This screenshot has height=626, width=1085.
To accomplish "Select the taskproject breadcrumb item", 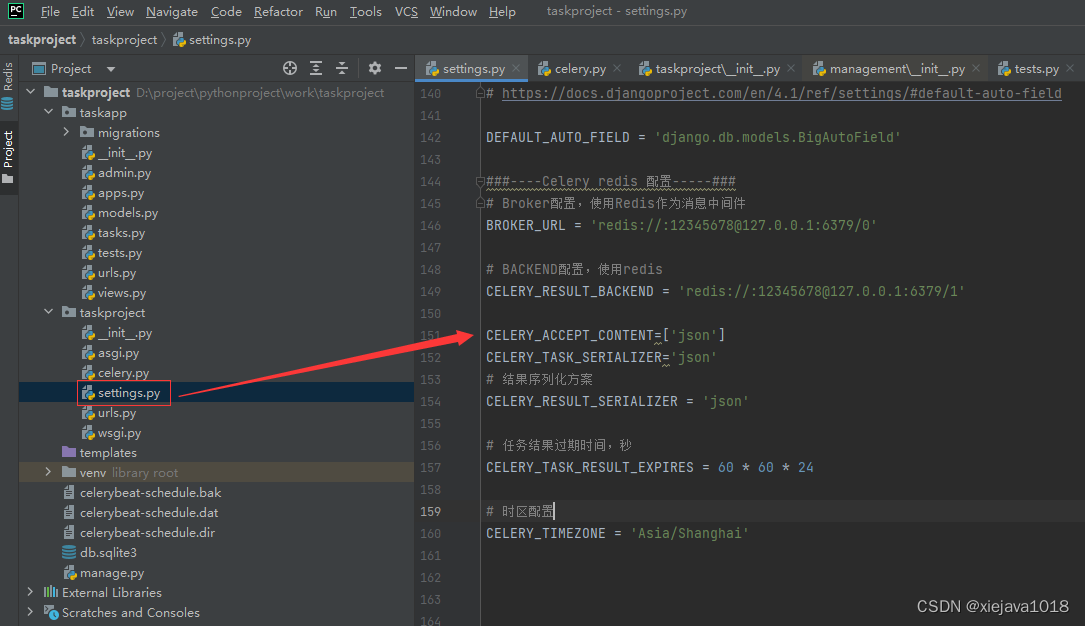I will (x=42, y=39).
